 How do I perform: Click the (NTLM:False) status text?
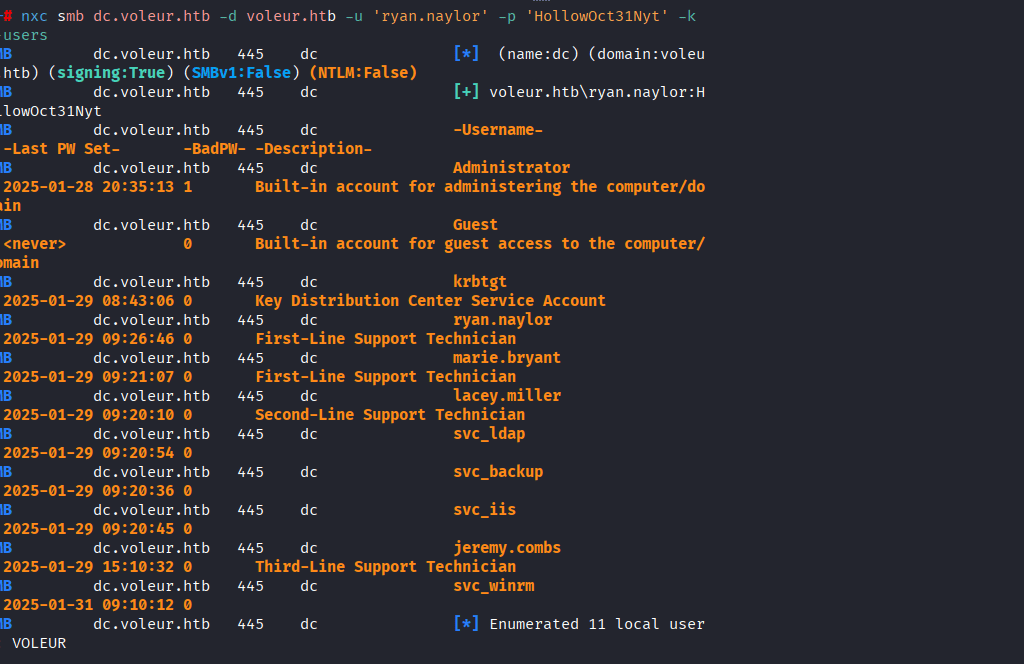(363, 73)
